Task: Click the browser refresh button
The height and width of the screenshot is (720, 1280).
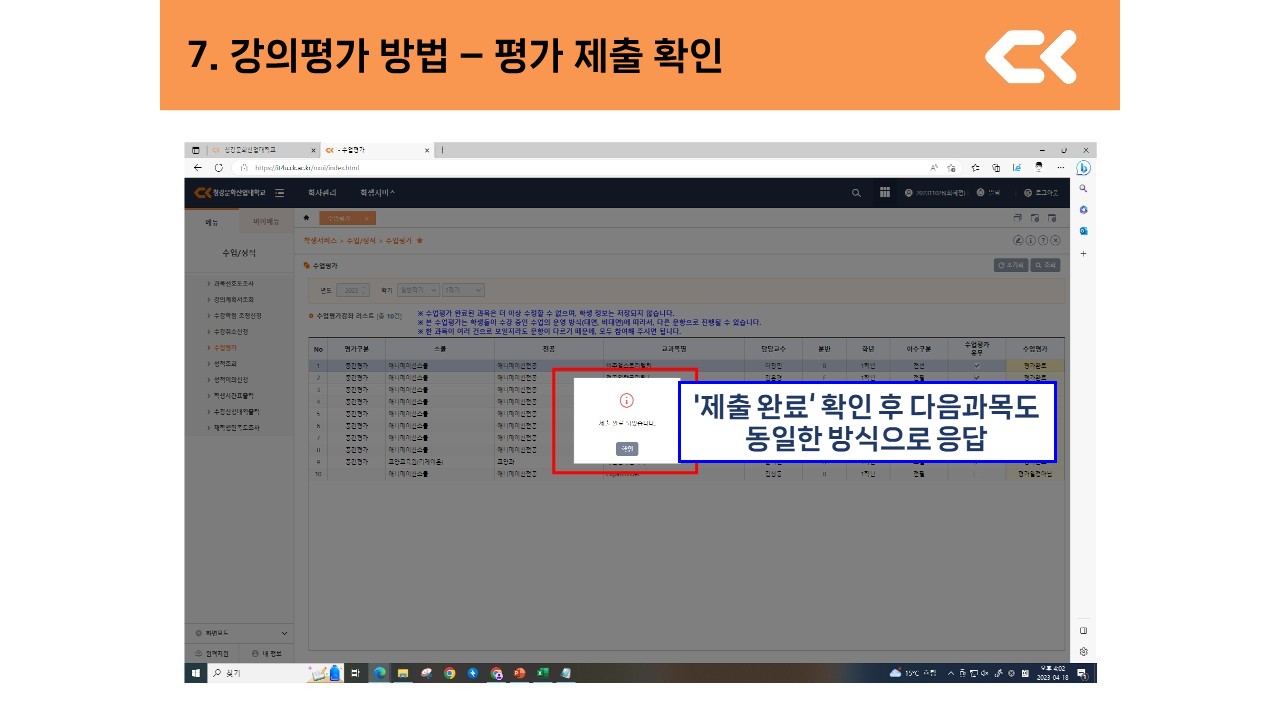Action: pyautogui.click(x=218, y=167)
